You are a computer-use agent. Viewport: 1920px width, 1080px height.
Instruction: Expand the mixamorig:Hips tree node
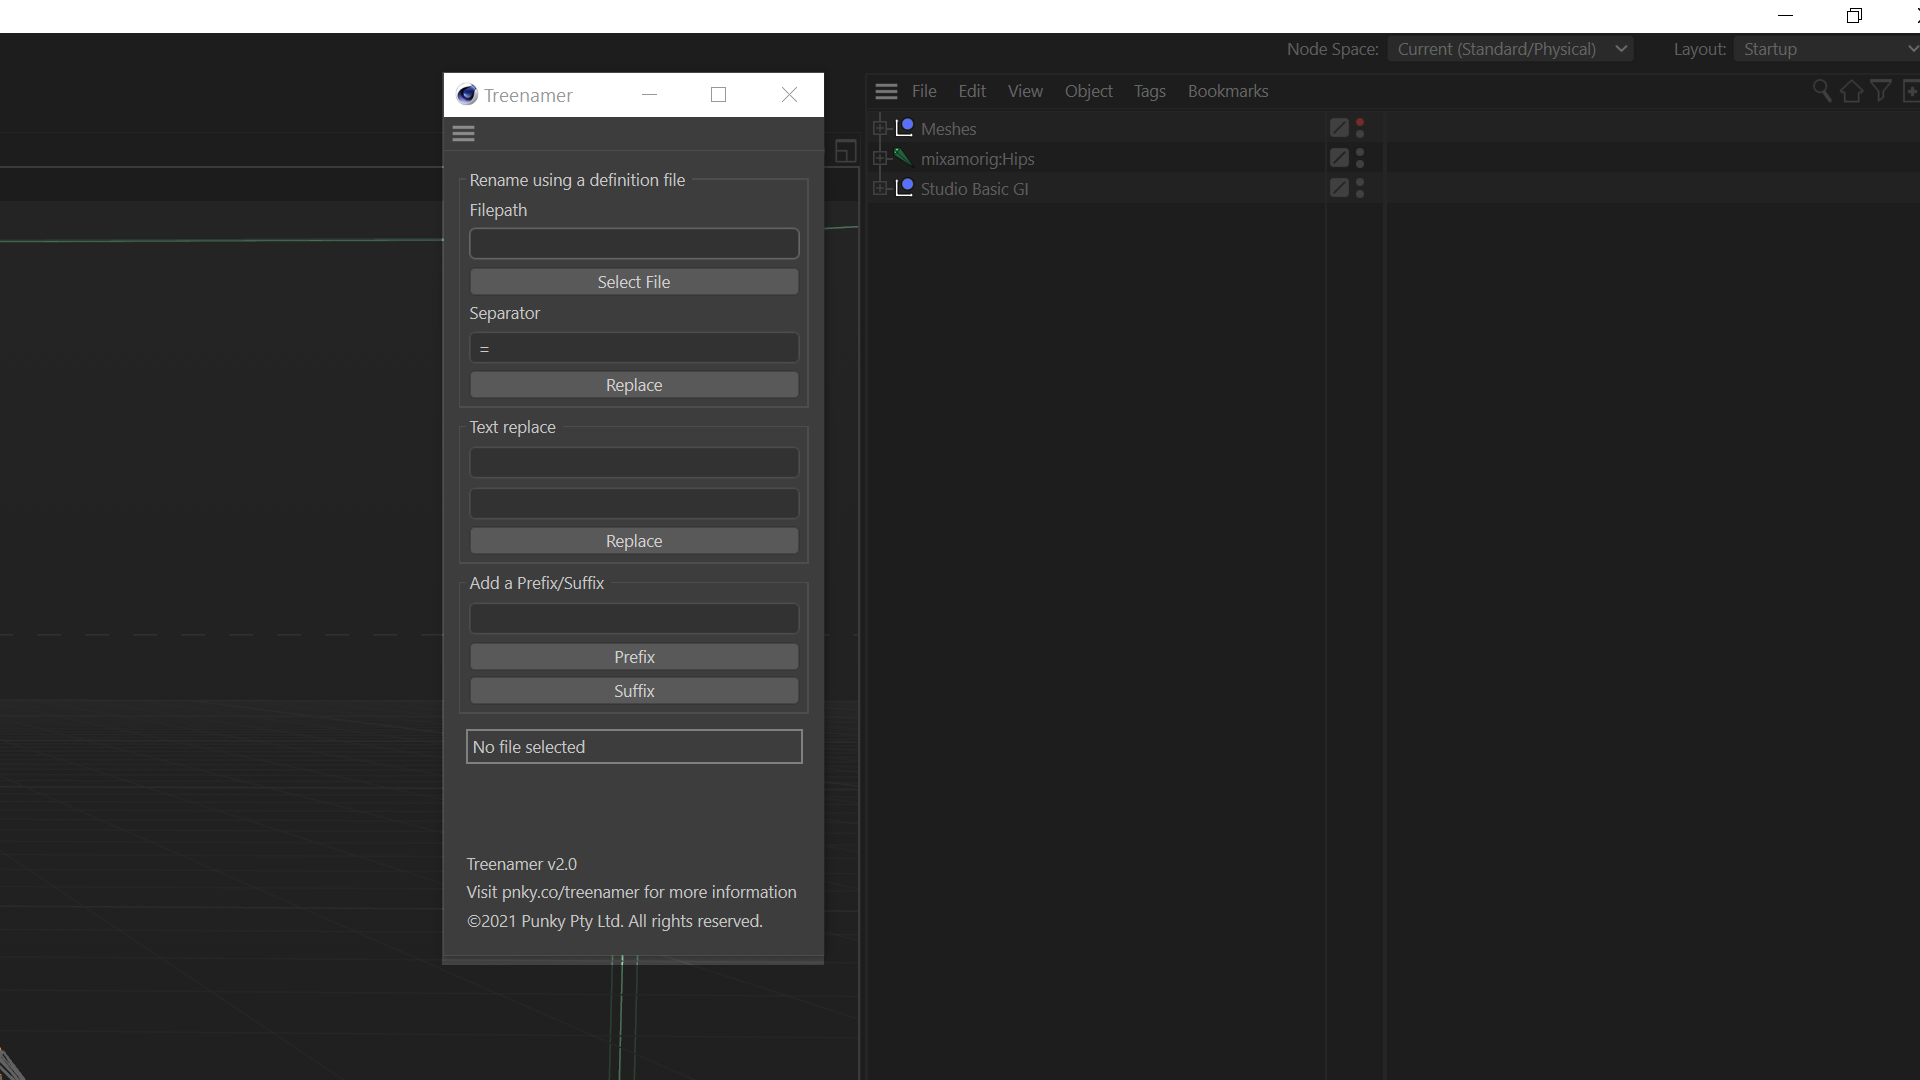pyautogui.click(x=880, y=158)
